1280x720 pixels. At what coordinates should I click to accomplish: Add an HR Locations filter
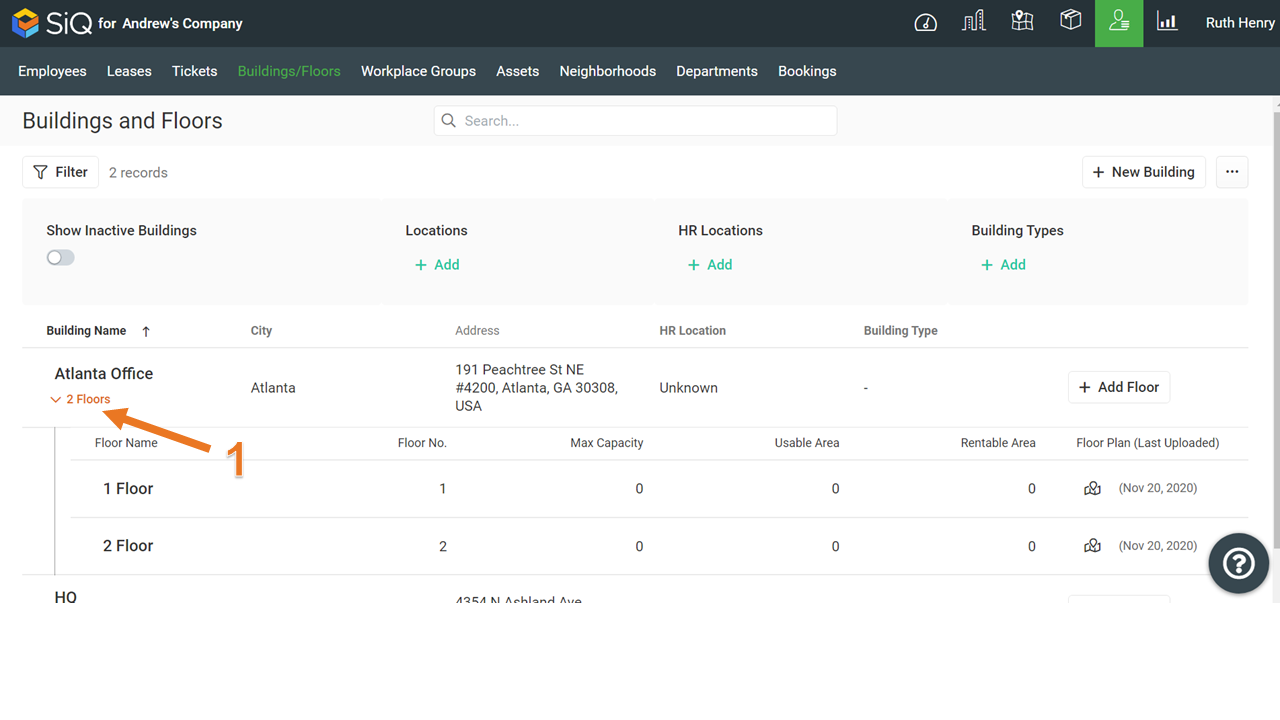coord(710,265)
